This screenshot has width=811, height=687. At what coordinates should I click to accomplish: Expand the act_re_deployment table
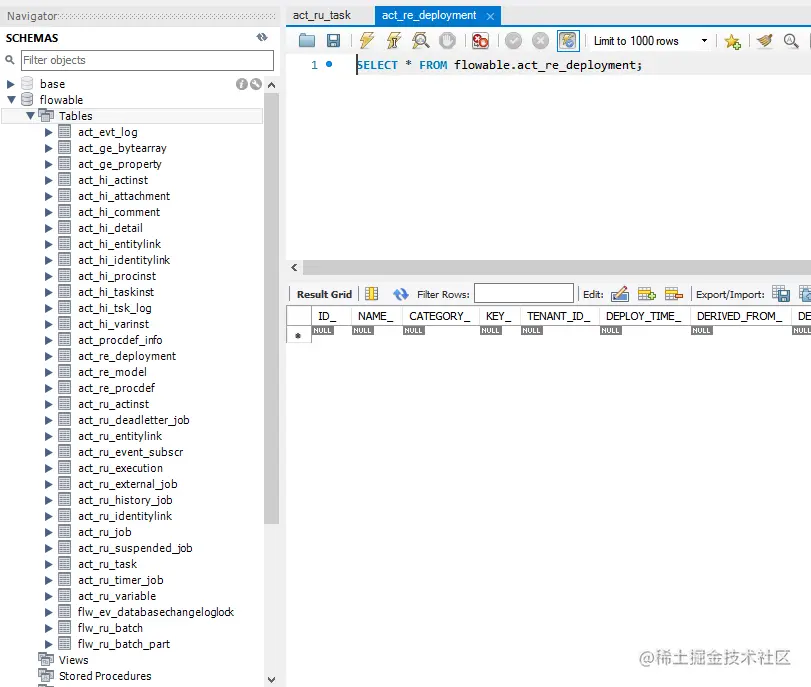point(46,355)
